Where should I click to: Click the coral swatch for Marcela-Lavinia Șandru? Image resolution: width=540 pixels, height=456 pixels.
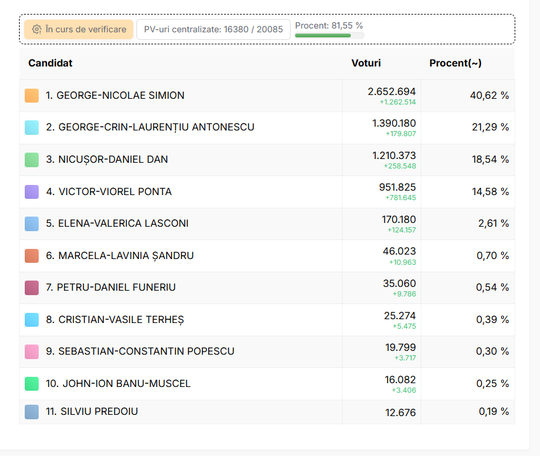click(32, 256)
